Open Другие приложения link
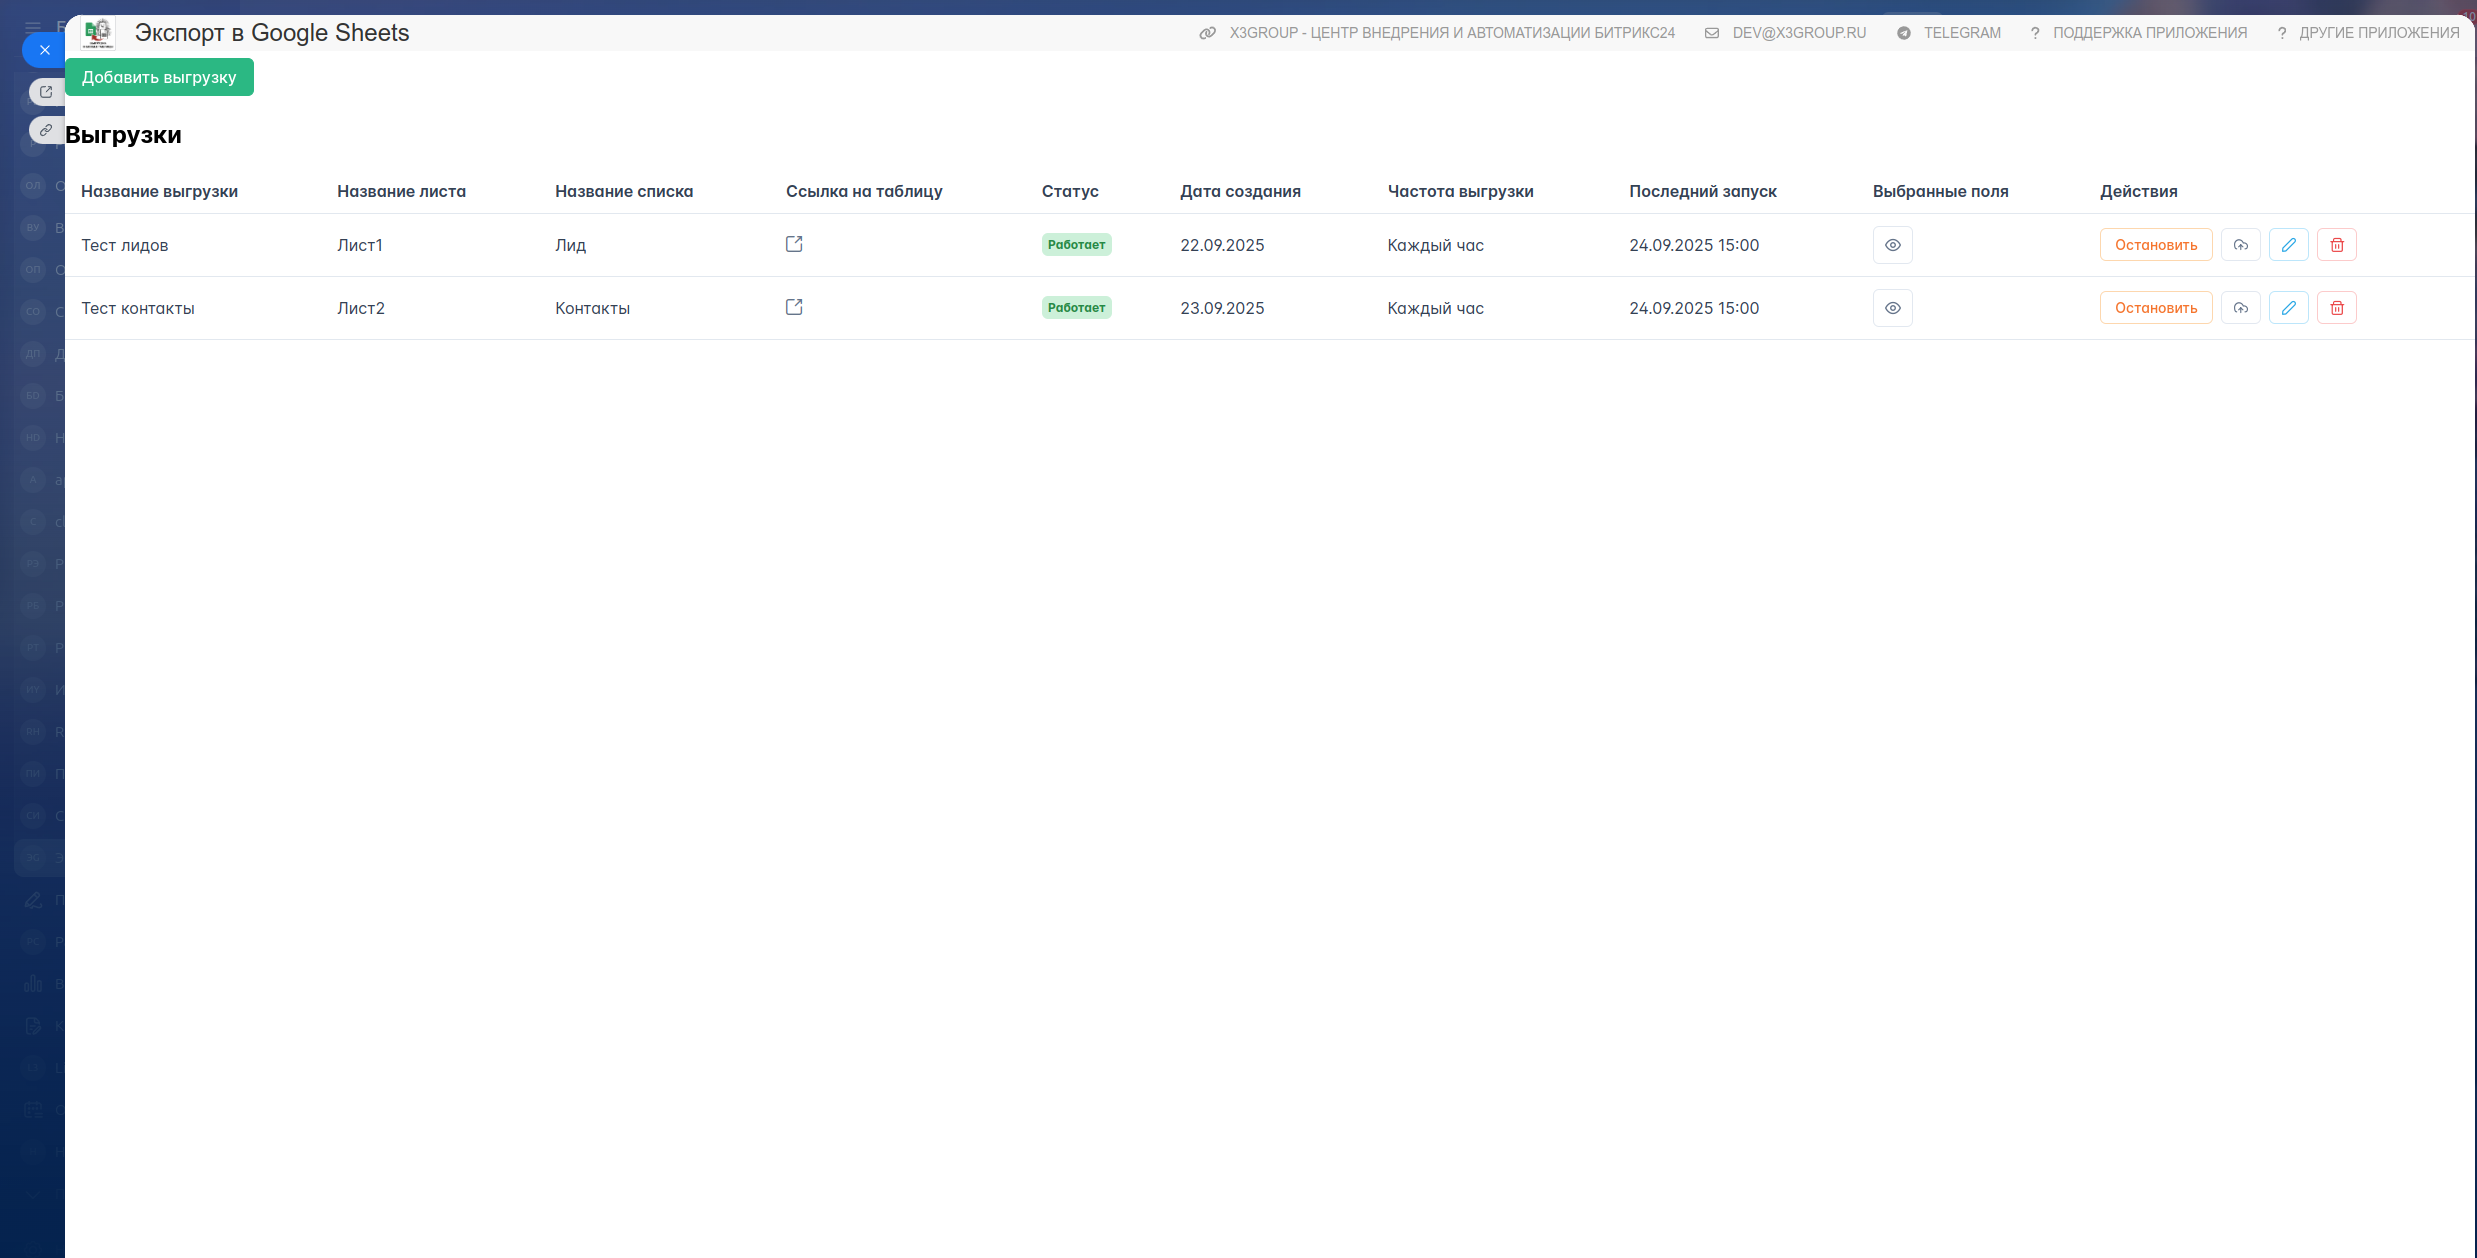Image resolution: width=2477 pixels, height=1258 pixels. click(x=2378, y=33)
